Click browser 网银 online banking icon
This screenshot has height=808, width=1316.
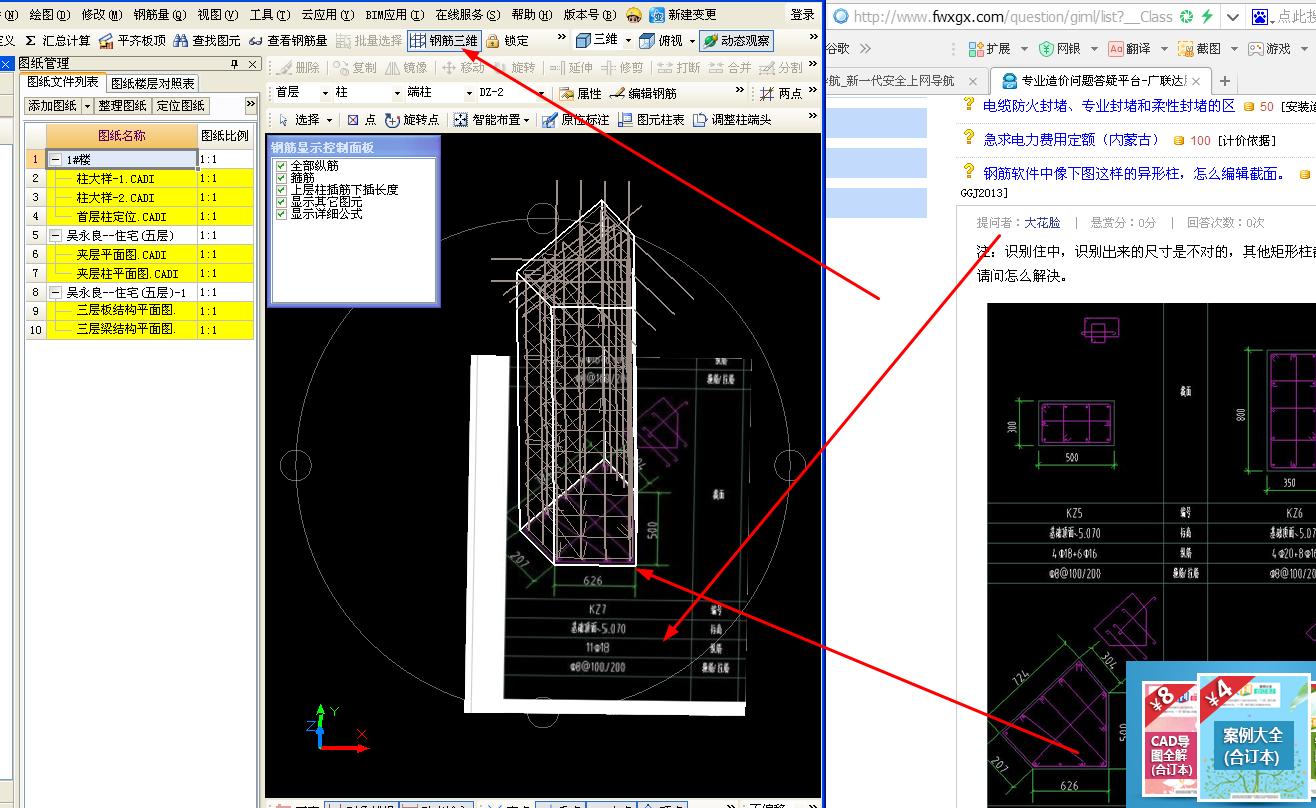point(1046,48)
